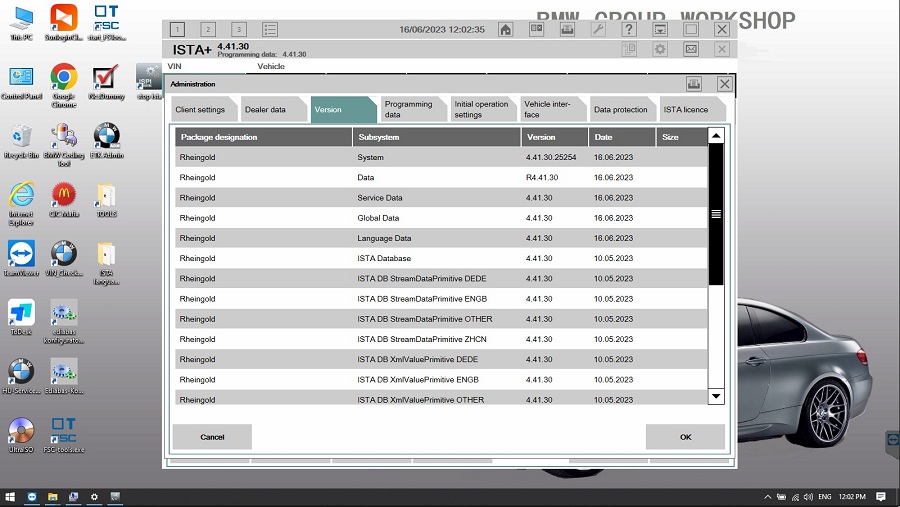900x507 pixels.
Task: Select operation step 3 box
Action: click(239, 29)
